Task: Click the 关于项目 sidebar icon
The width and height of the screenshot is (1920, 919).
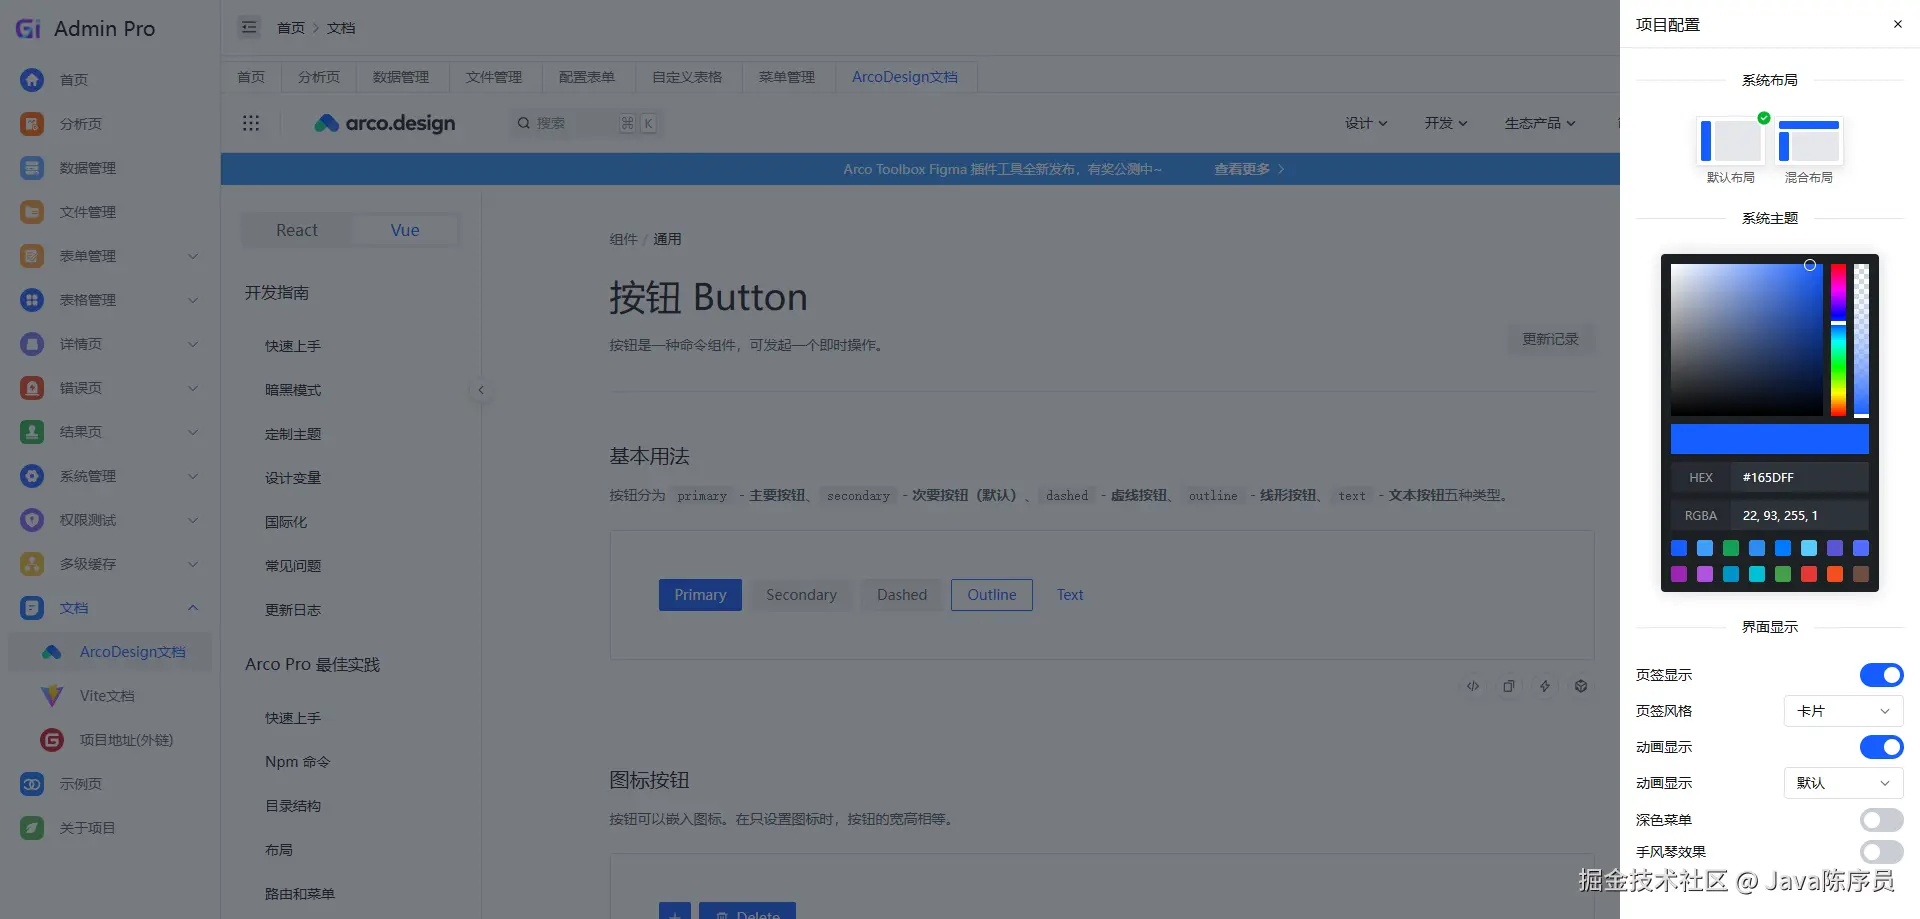Action: coord(32,828)
